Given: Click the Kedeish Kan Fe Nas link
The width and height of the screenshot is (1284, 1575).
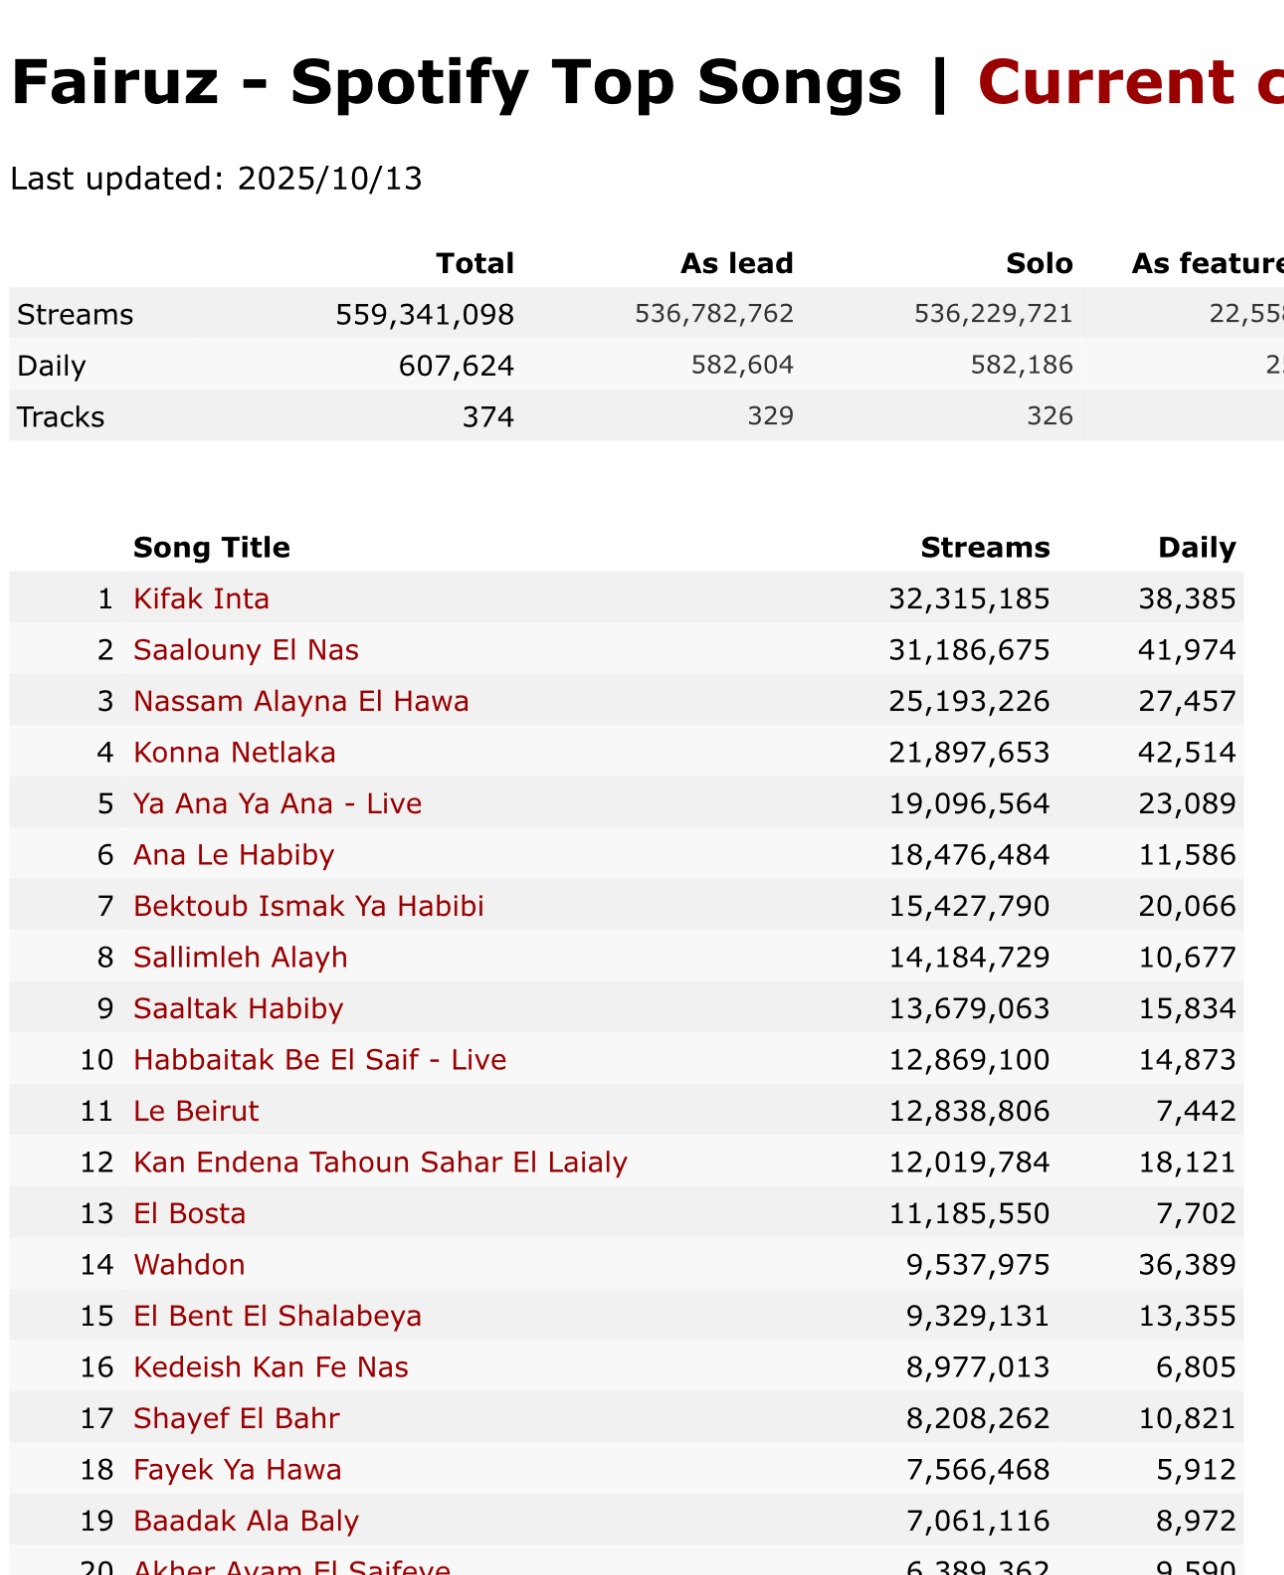Looking at the screenshot, I should (x=271, y=1367).
